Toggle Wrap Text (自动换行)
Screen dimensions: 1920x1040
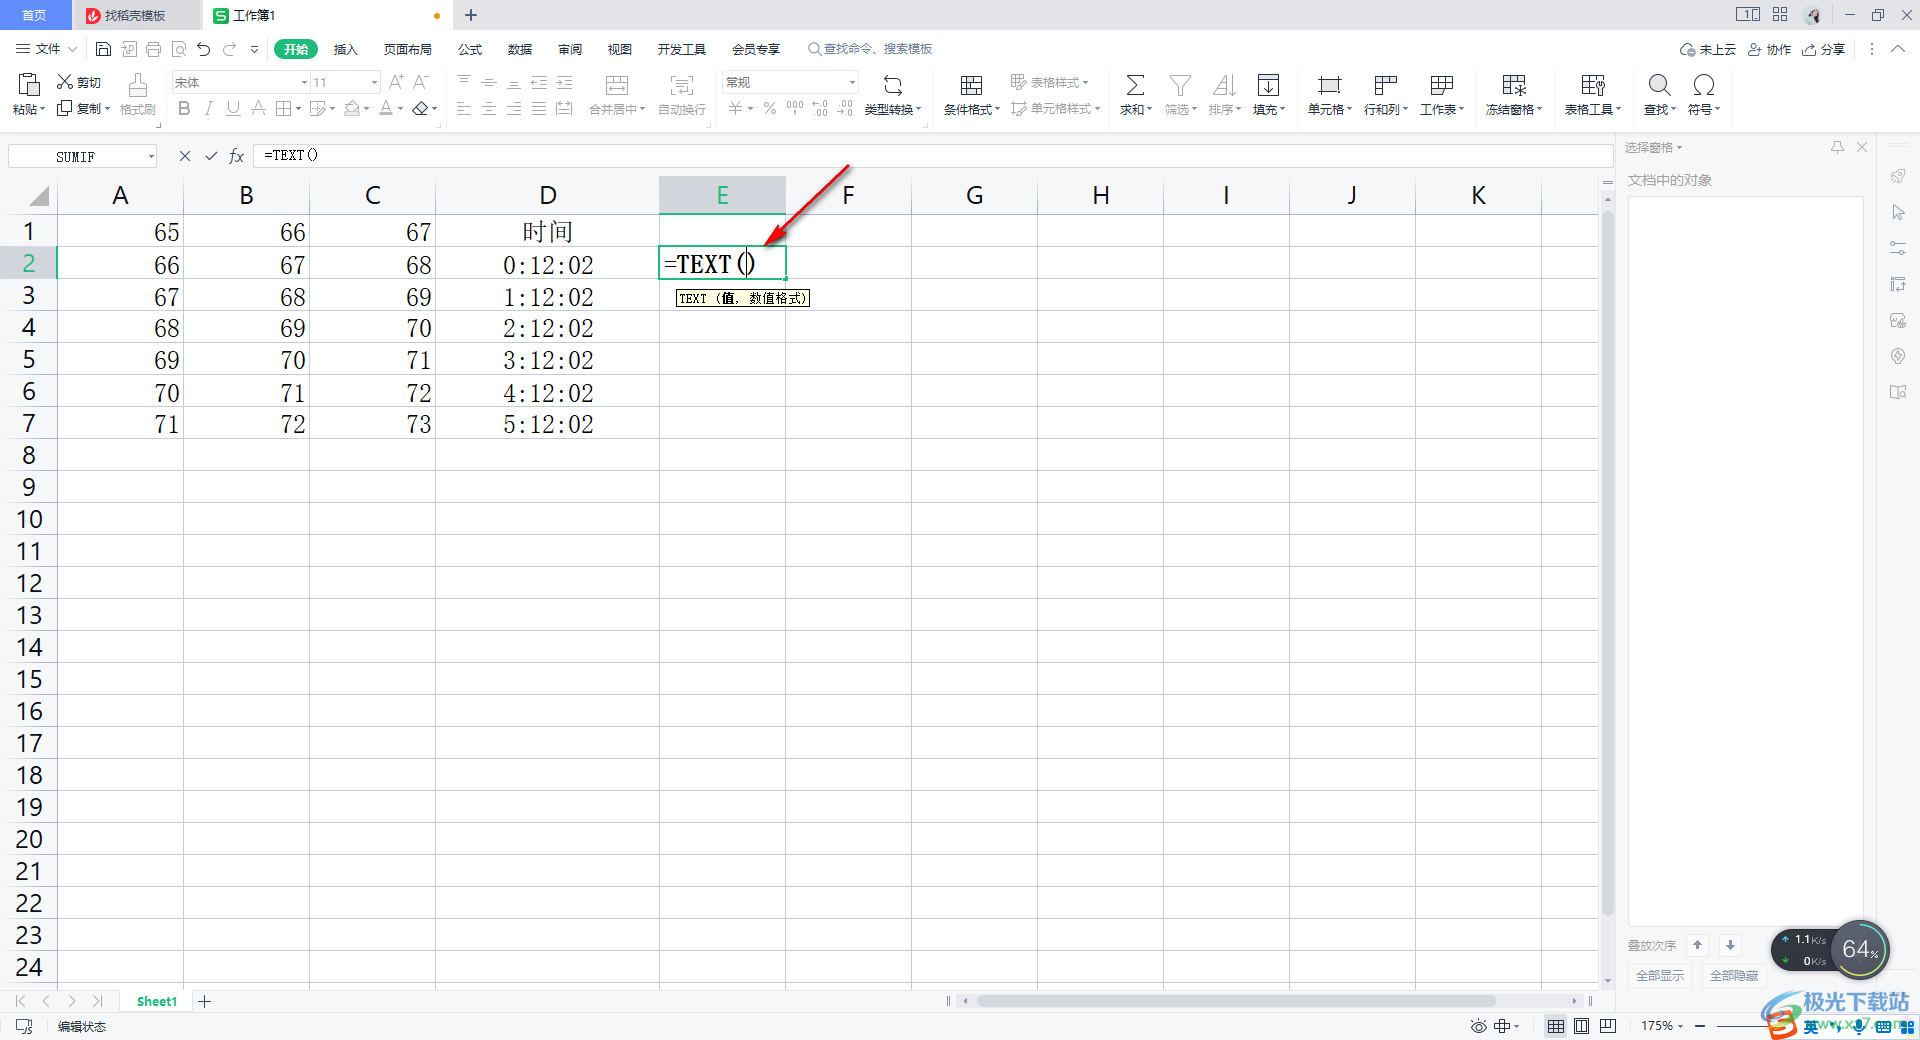pyautogui.click(x=682, y=94)
